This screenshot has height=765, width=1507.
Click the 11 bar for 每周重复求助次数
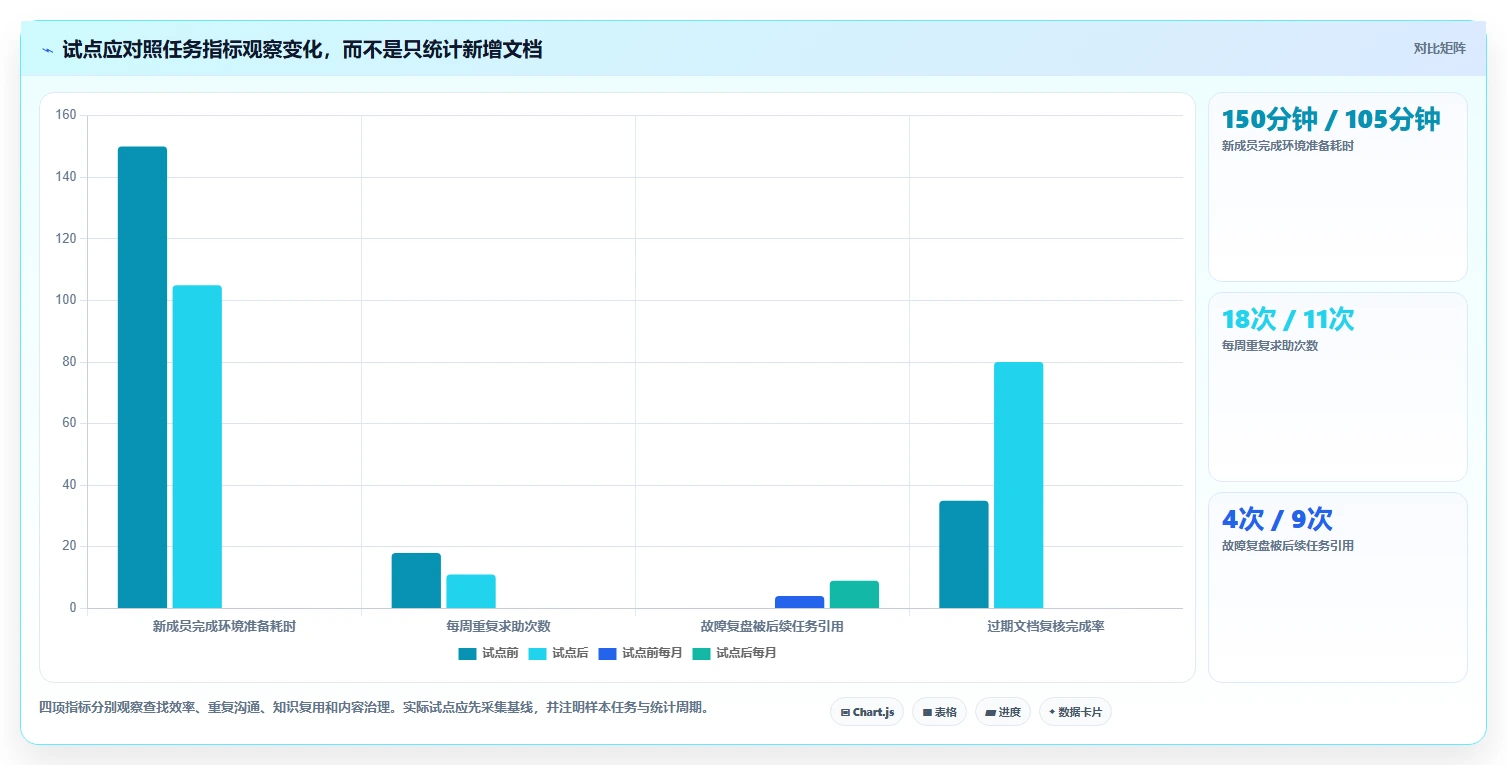pyautogui.click(x=471, y=591)
